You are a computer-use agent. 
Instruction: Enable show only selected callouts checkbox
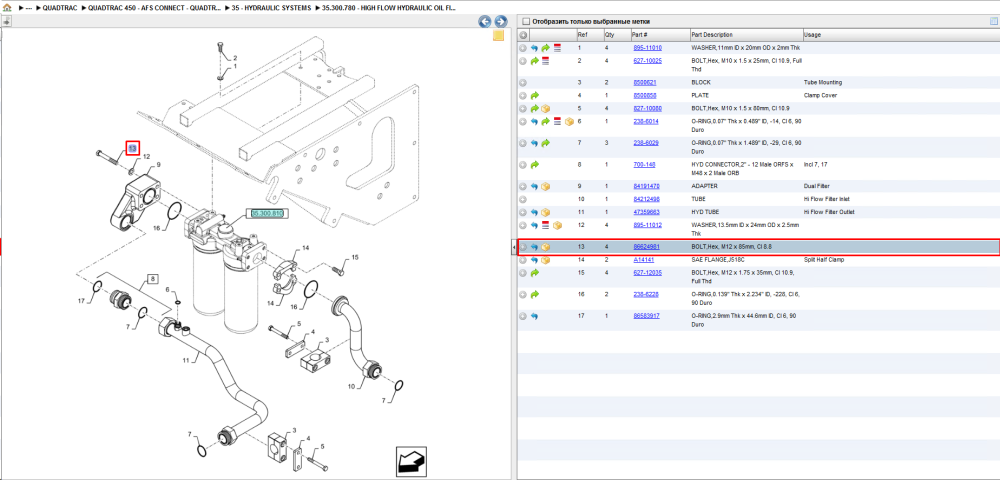(x=526, y=22)
